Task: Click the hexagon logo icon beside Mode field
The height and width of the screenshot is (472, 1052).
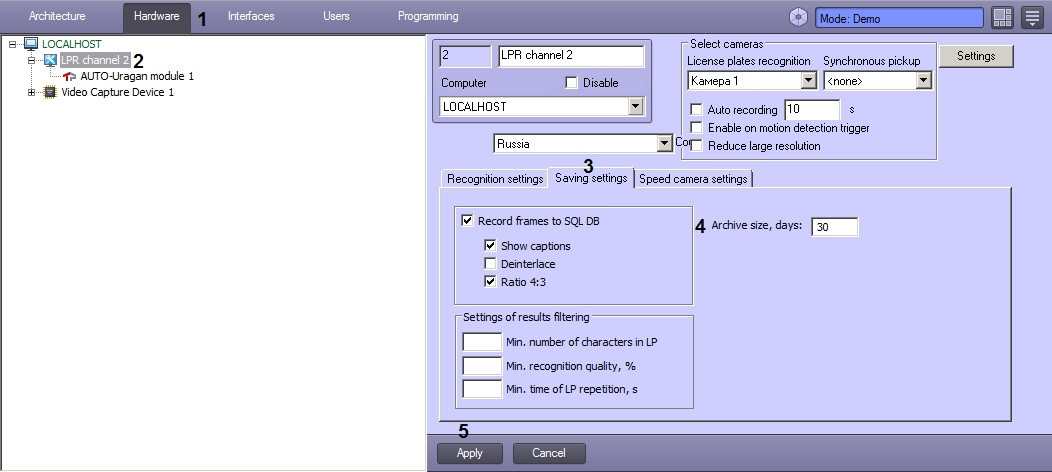Action: [798, 17]
